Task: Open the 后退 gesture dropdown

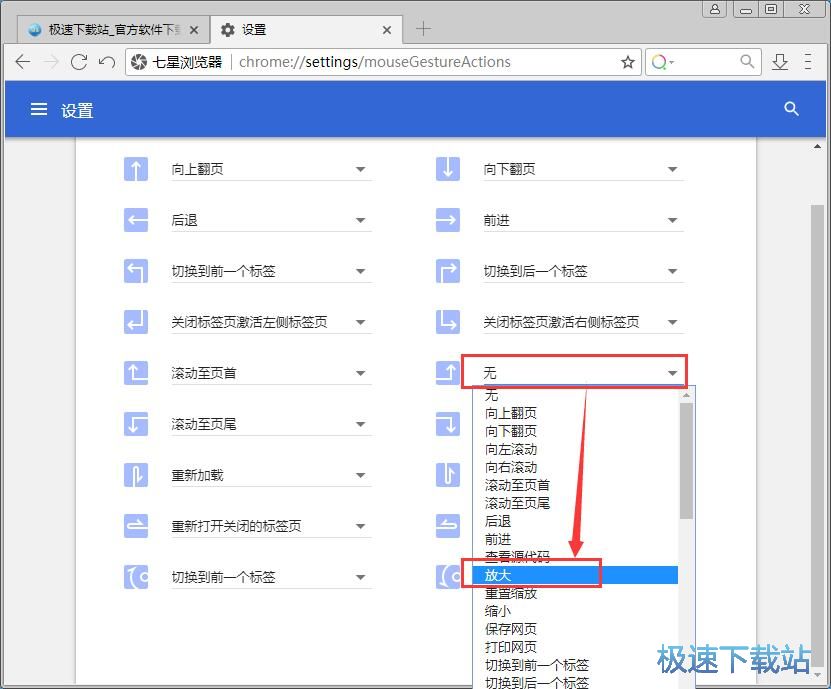Action: pos(271,220)
